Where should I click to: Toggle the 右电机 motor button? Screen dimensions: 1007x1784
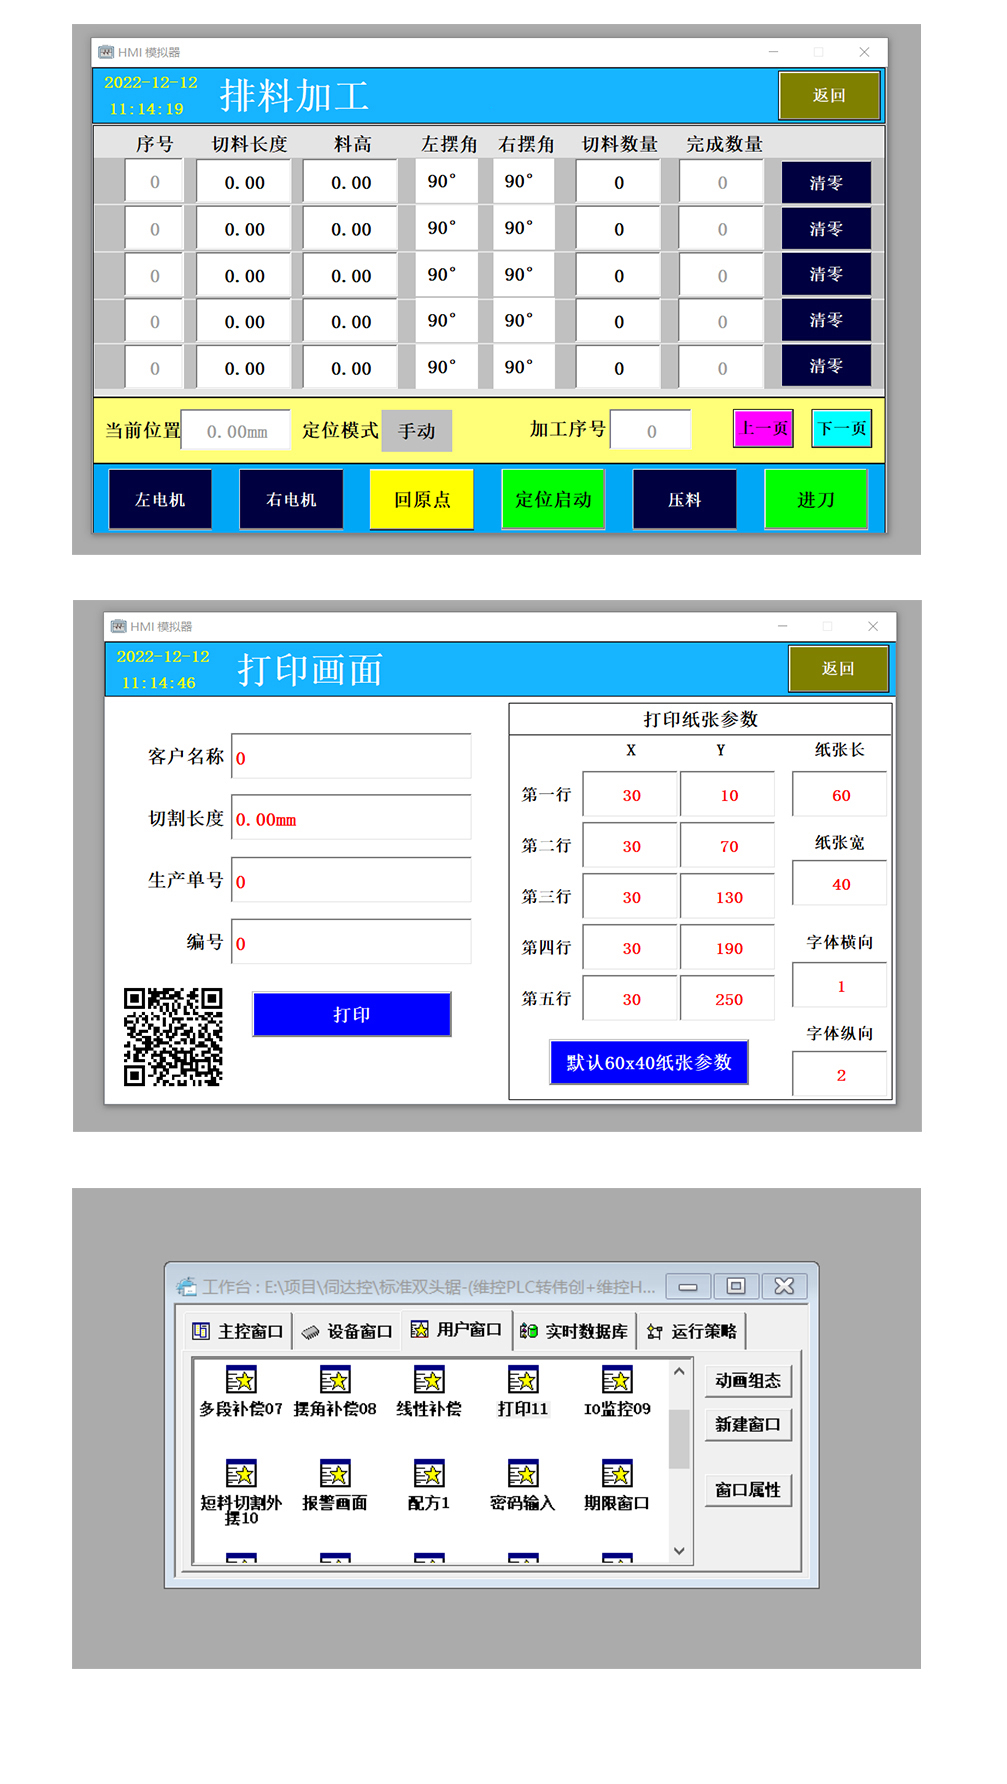pos(291,499)
